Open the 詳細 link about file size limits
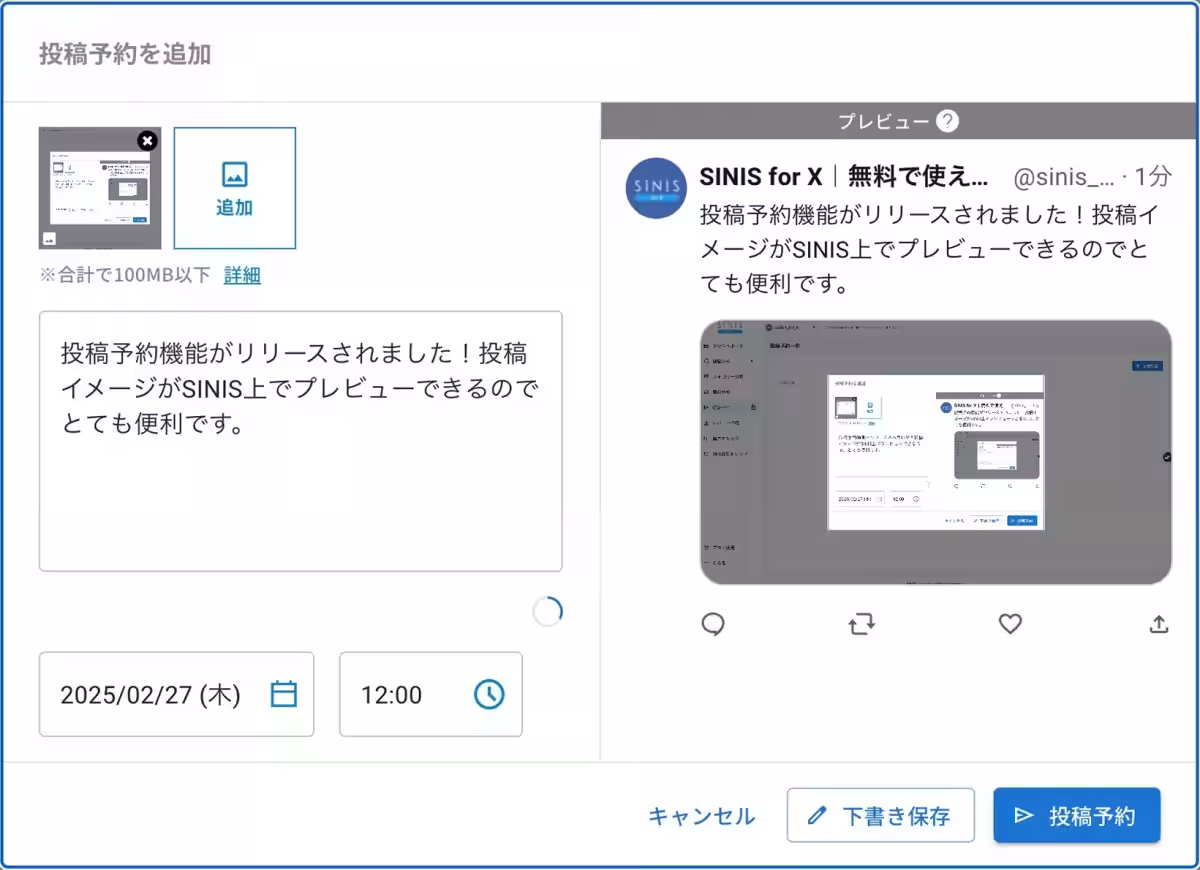1200x870 pixels. pos(241,275)
